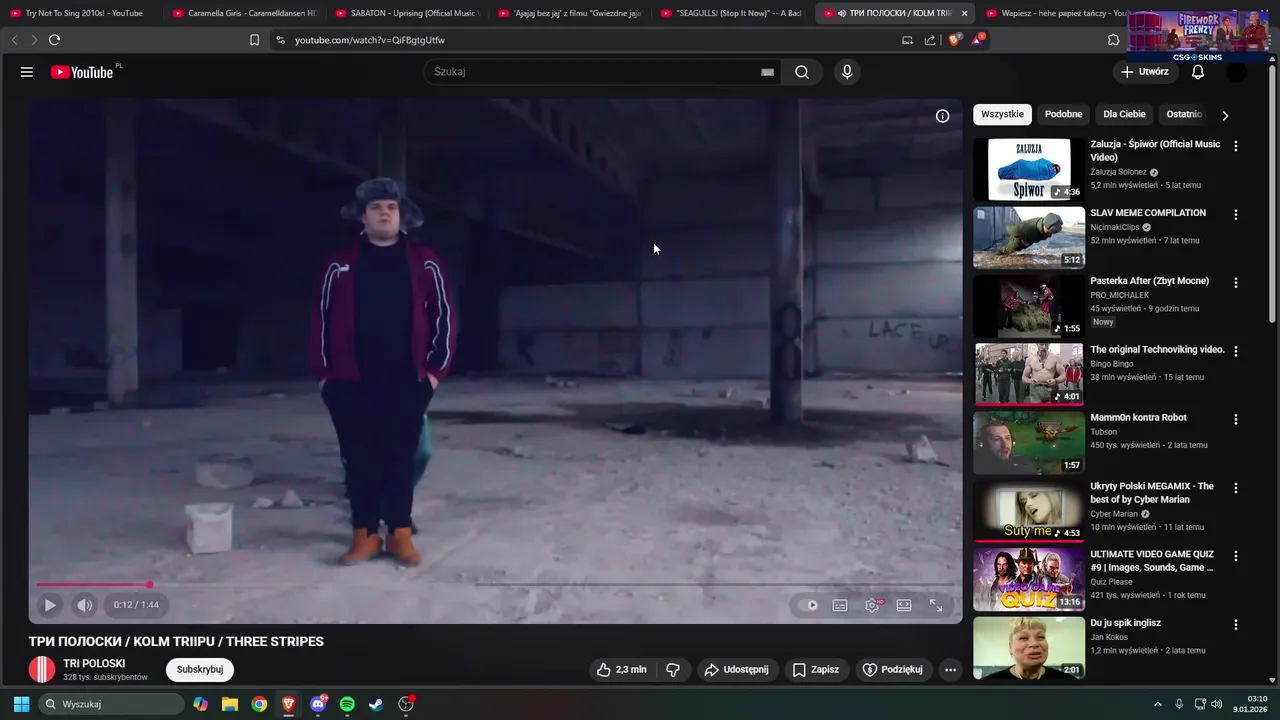Open options for Du ju spik inglisz

1236,625
